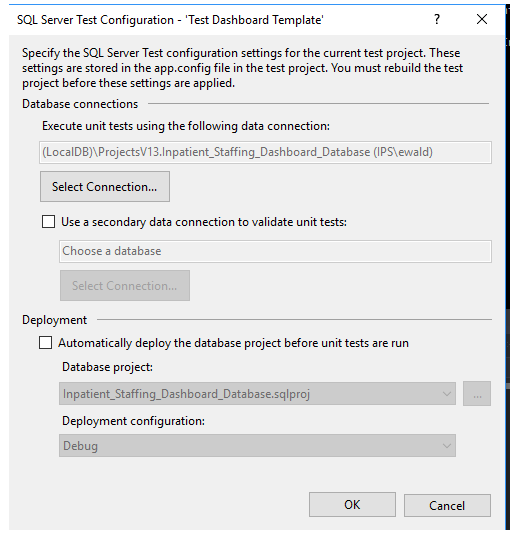
Task: Click the enabled Select Connection button
Action: [x=105, y=187]
